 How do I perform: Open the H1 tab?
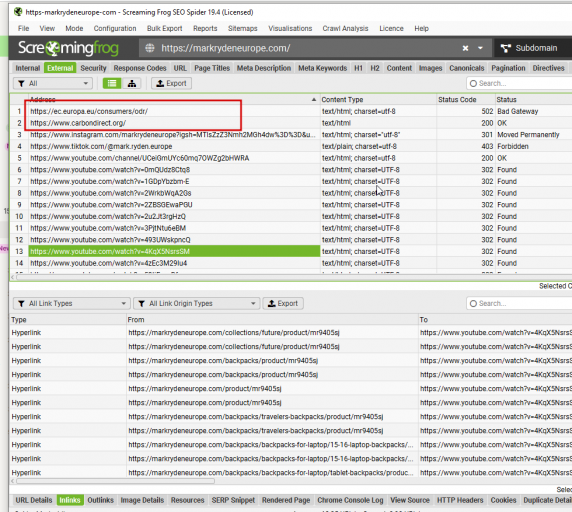click(x=358, y=68)
